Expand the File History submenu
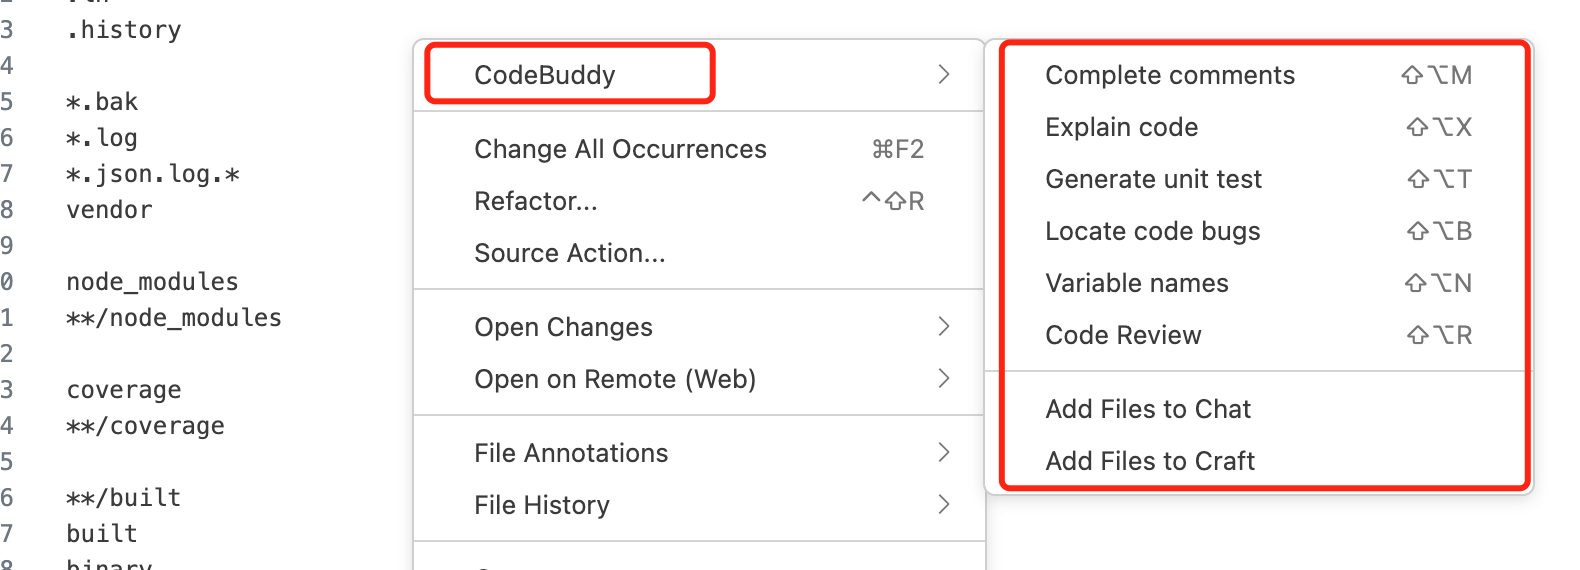 pyautogui.click(x=542, y=505)
